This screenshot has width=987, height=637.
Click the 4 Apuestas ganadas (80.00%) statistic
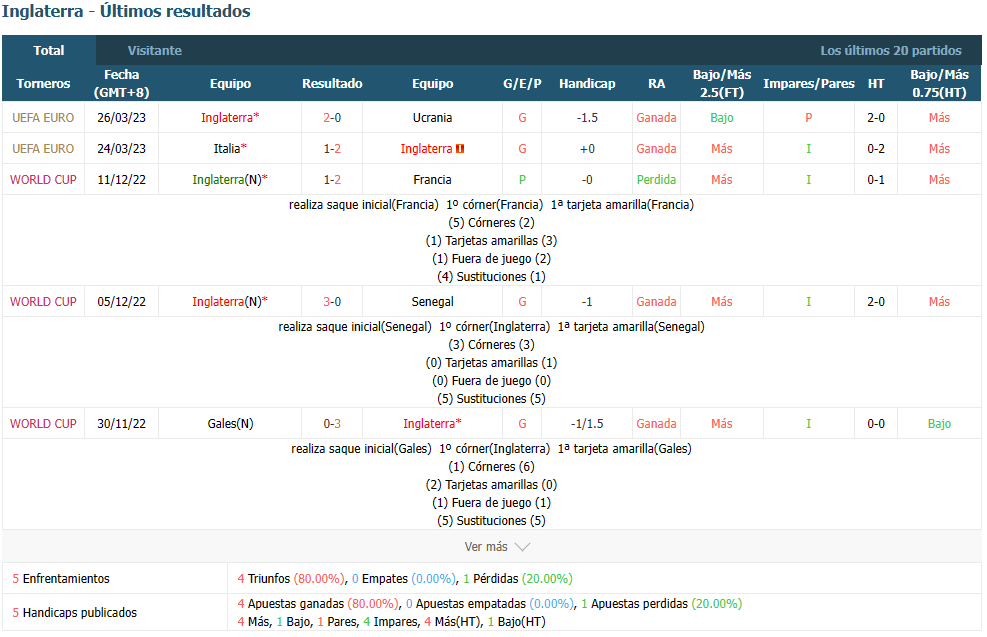(317, 604)
